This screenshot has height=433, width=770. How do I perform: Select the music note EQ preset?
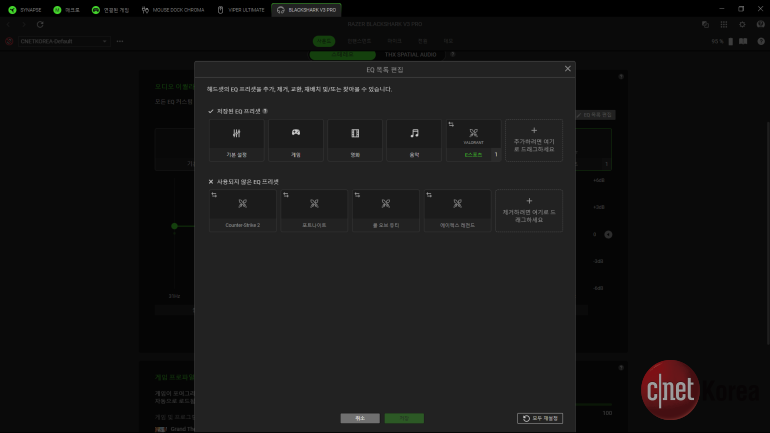[414, 140]
